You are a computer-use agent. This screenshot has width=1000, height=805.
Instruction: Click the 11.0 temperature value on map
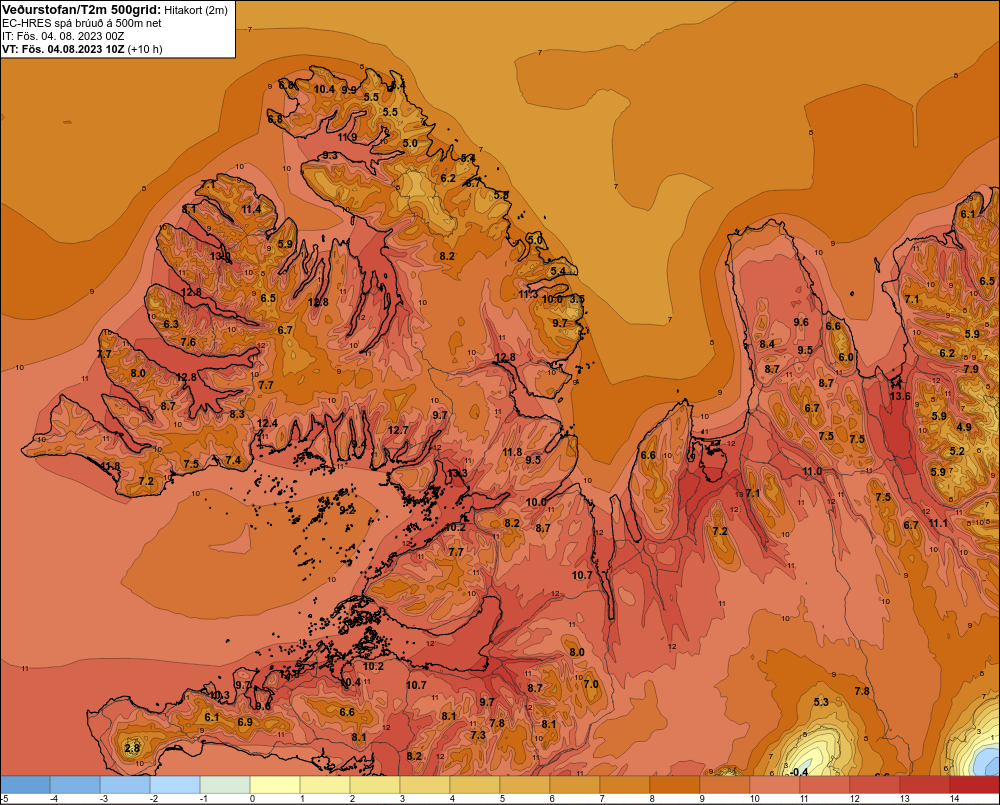(812, 471)
